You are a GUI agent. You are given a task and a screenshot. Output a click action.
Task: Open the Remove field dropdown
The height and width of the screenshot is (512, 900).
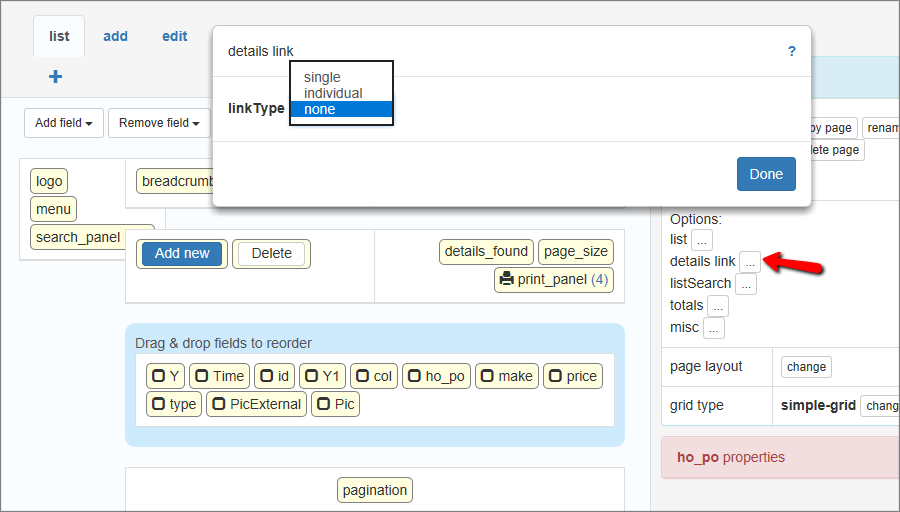click(159, 123)
